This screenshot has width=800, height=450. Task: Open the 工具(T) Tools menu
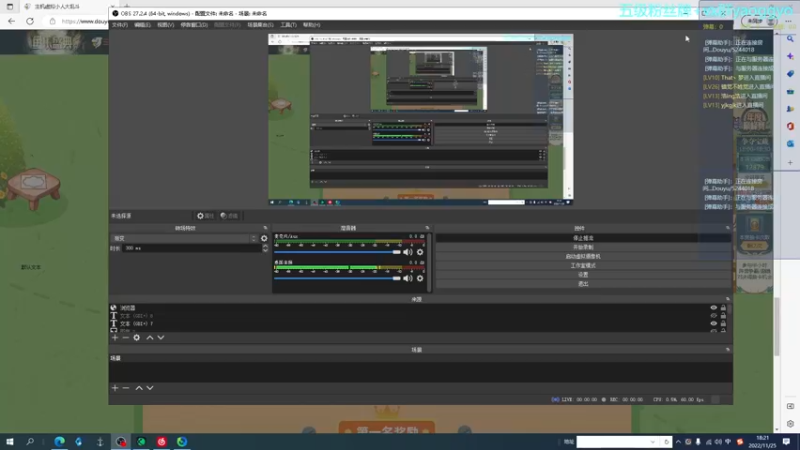[288, 25]
